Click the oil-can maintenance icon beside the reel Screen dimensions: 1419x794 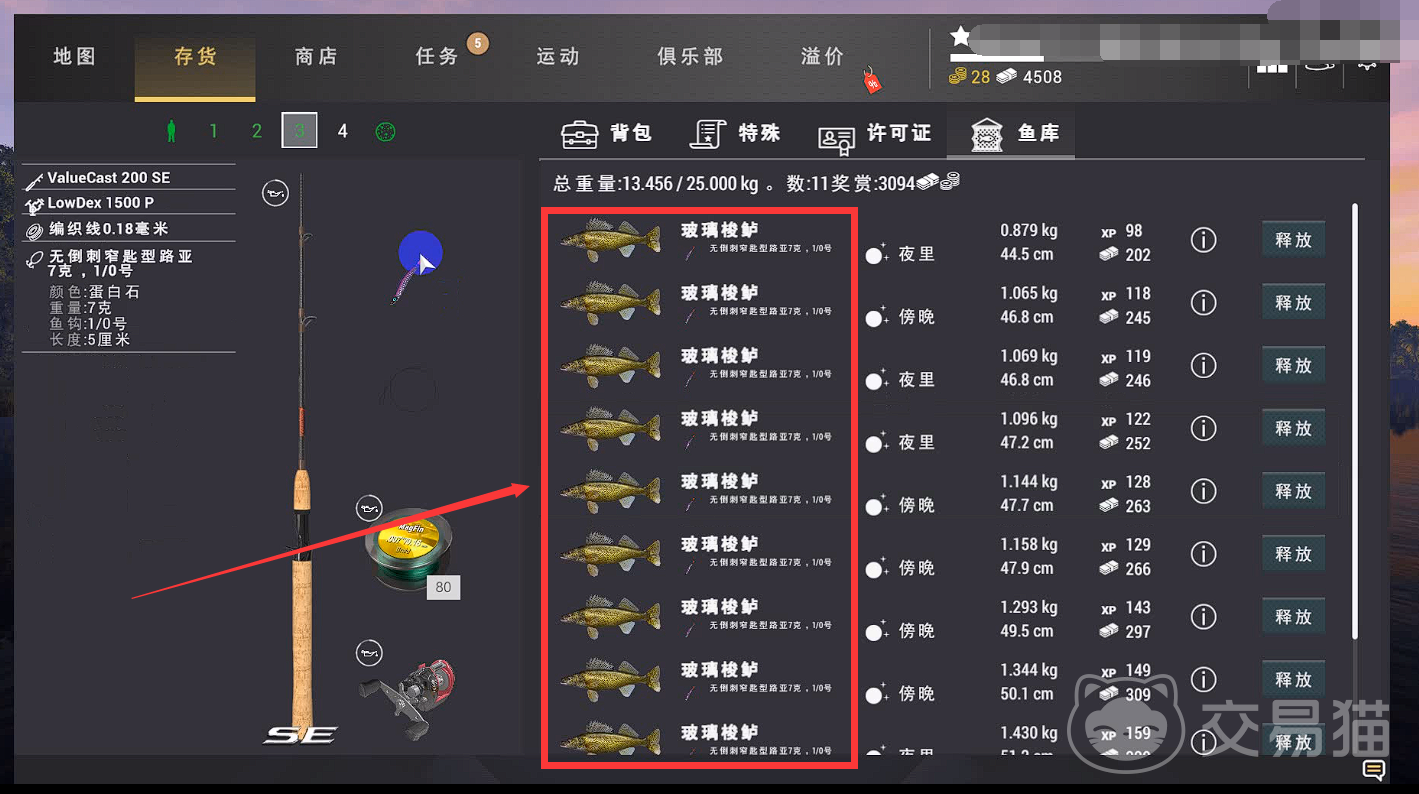coord(369,654)
